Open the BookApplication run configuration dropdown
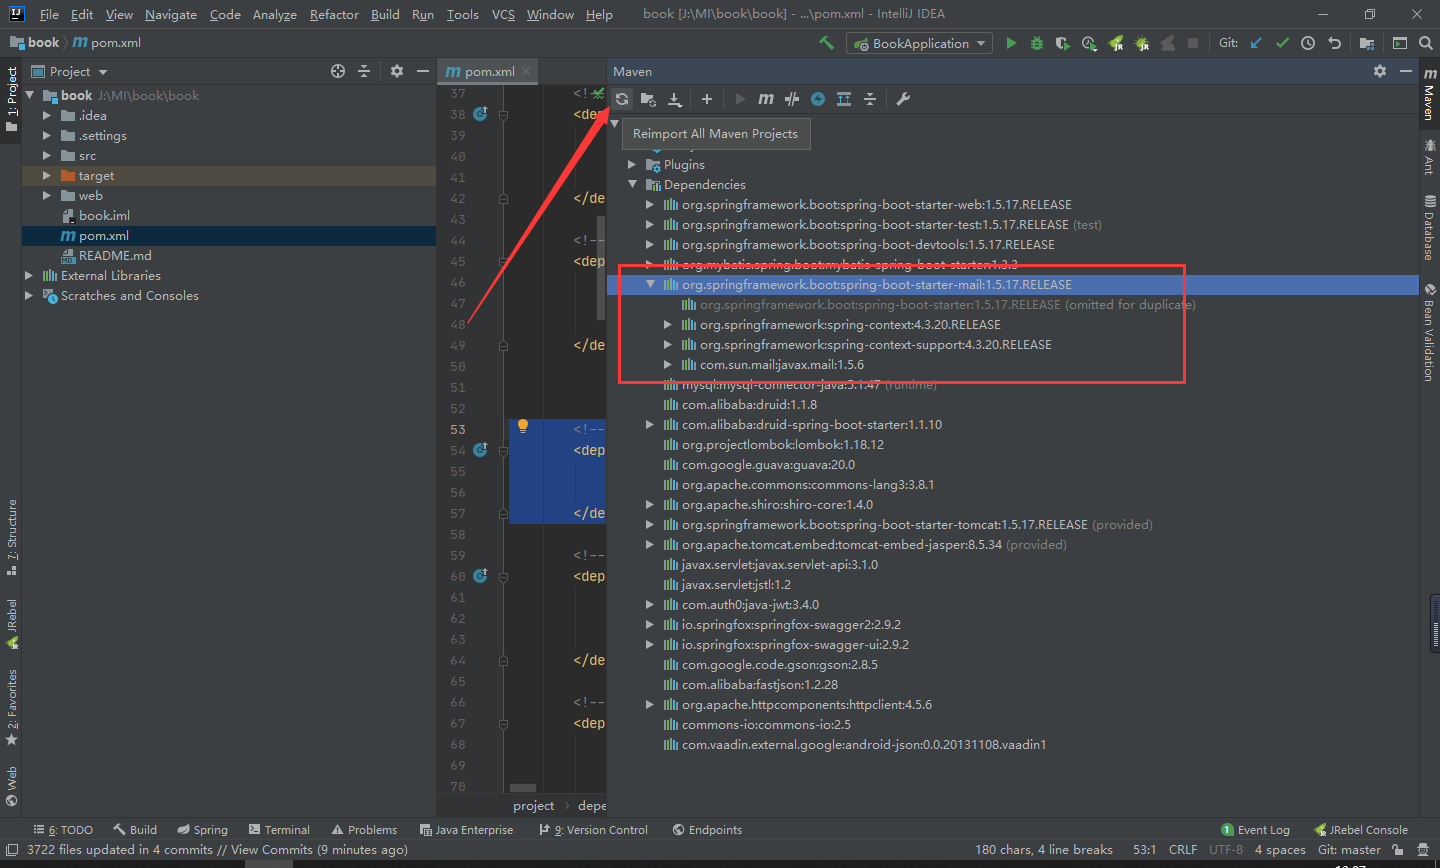The height and width of the screenshot is (868, 1440). [x=918, y=43]
